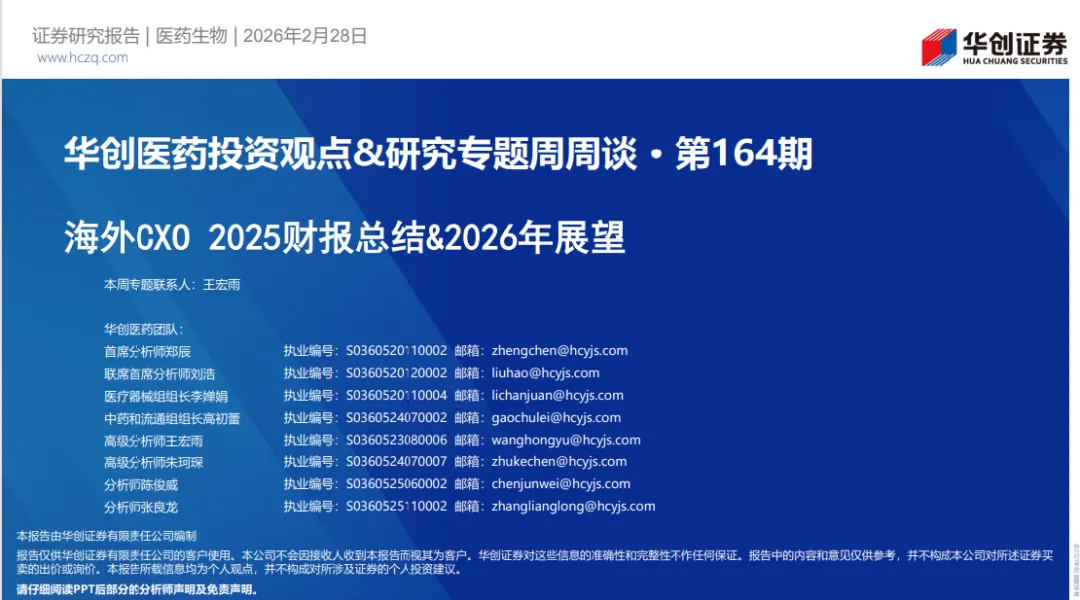Select the date 2026年2月28日
1080x600 pixels.
coord(305,36)
